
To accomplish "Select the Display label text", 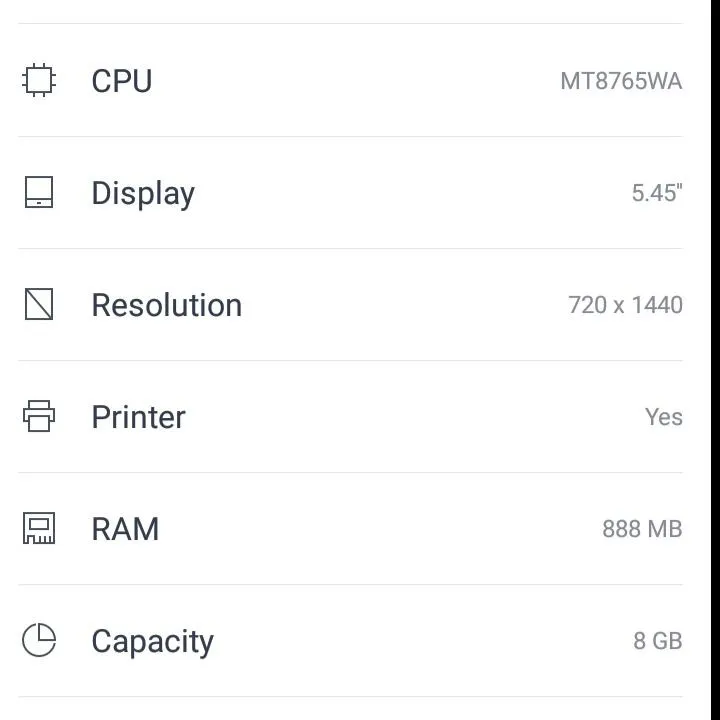I will click(143, 193).
